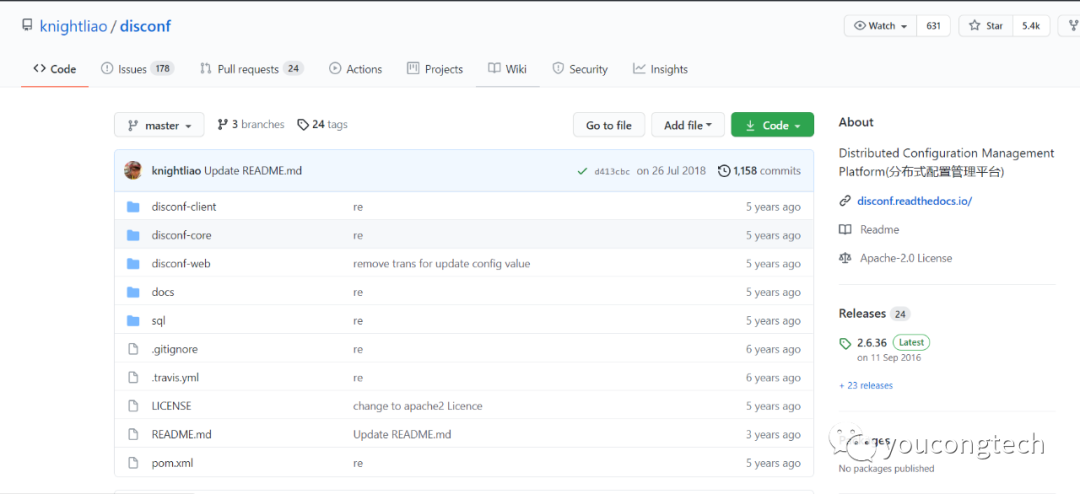View the 1,158 commits history
1080x494 pixels.
pos(759,171)
